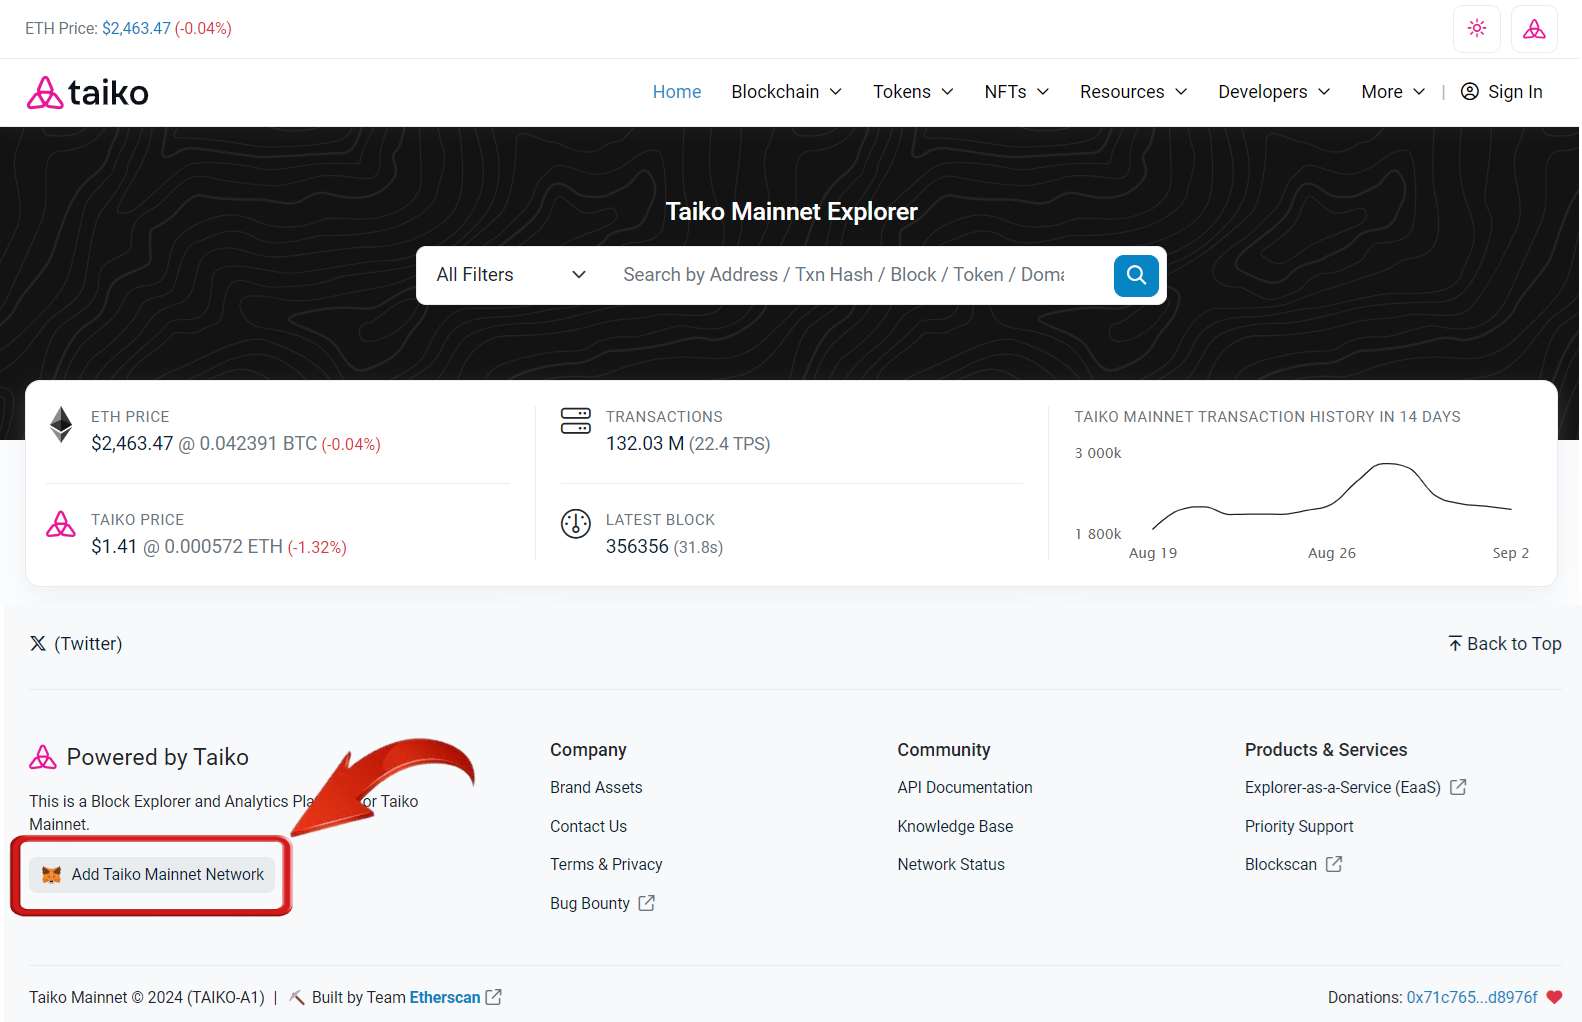Open Knowledge Base link

[955, 827]
